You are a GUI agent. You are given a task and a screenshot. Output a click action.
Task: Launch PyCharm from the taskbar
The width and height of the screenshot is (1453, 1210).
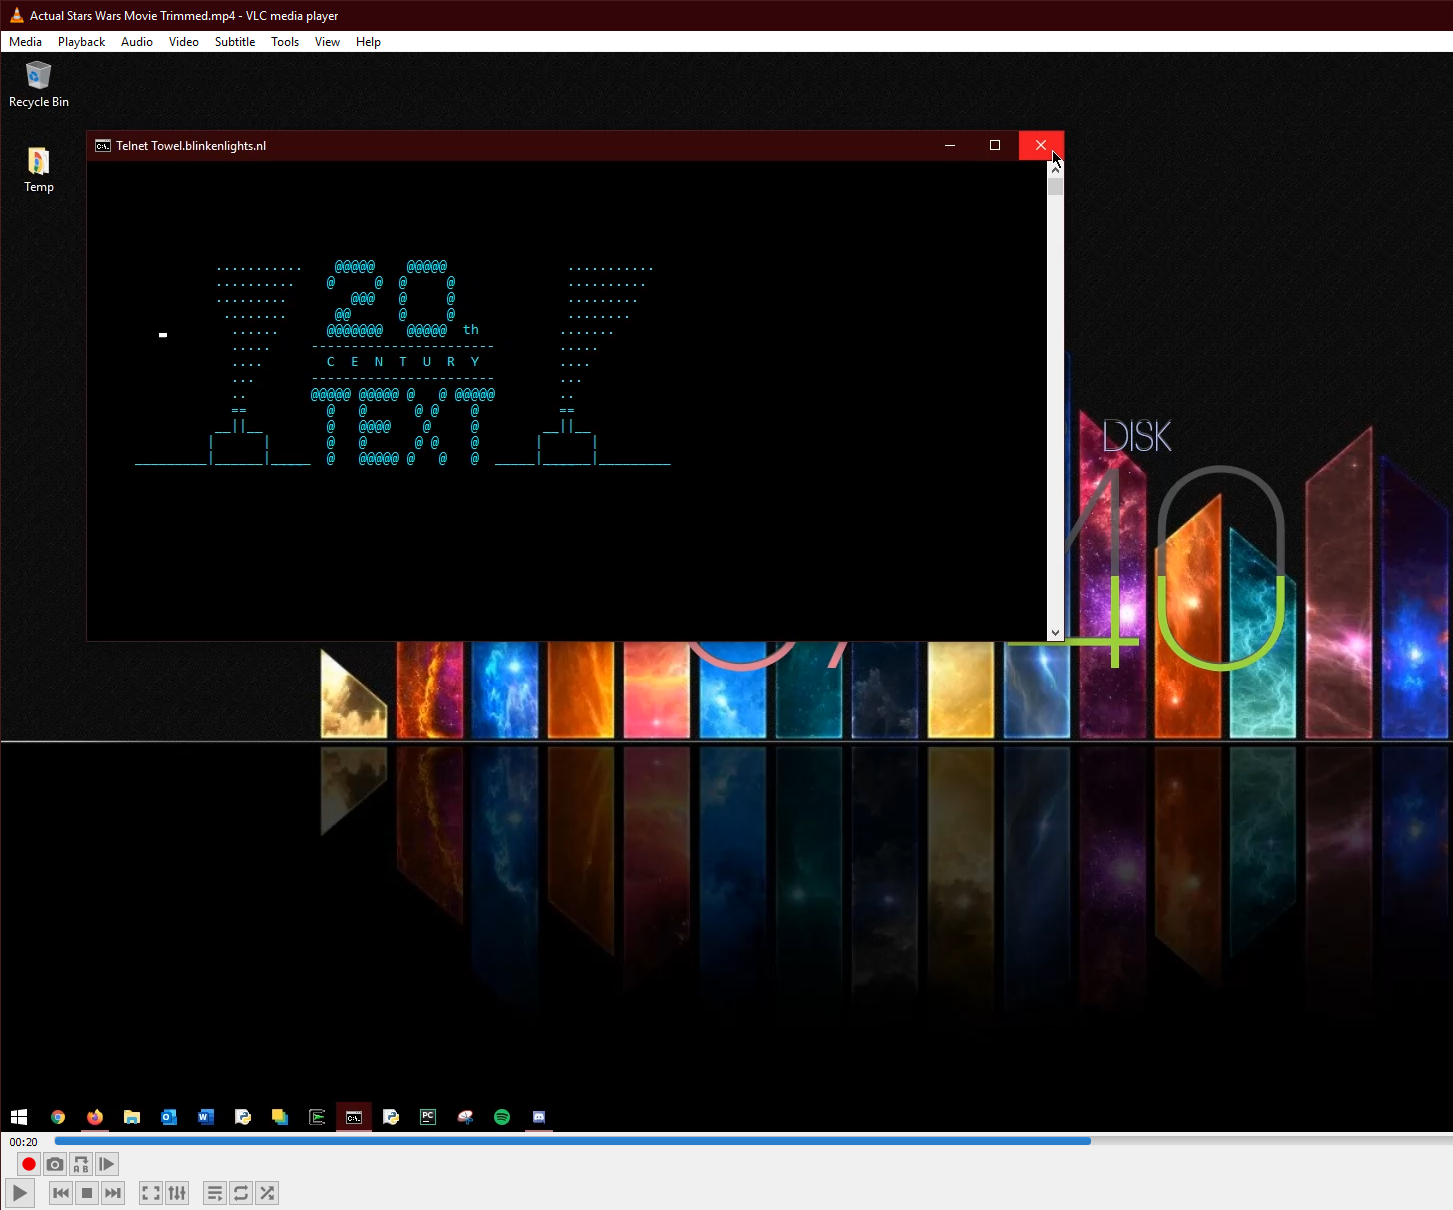[x=428, y=1117]
